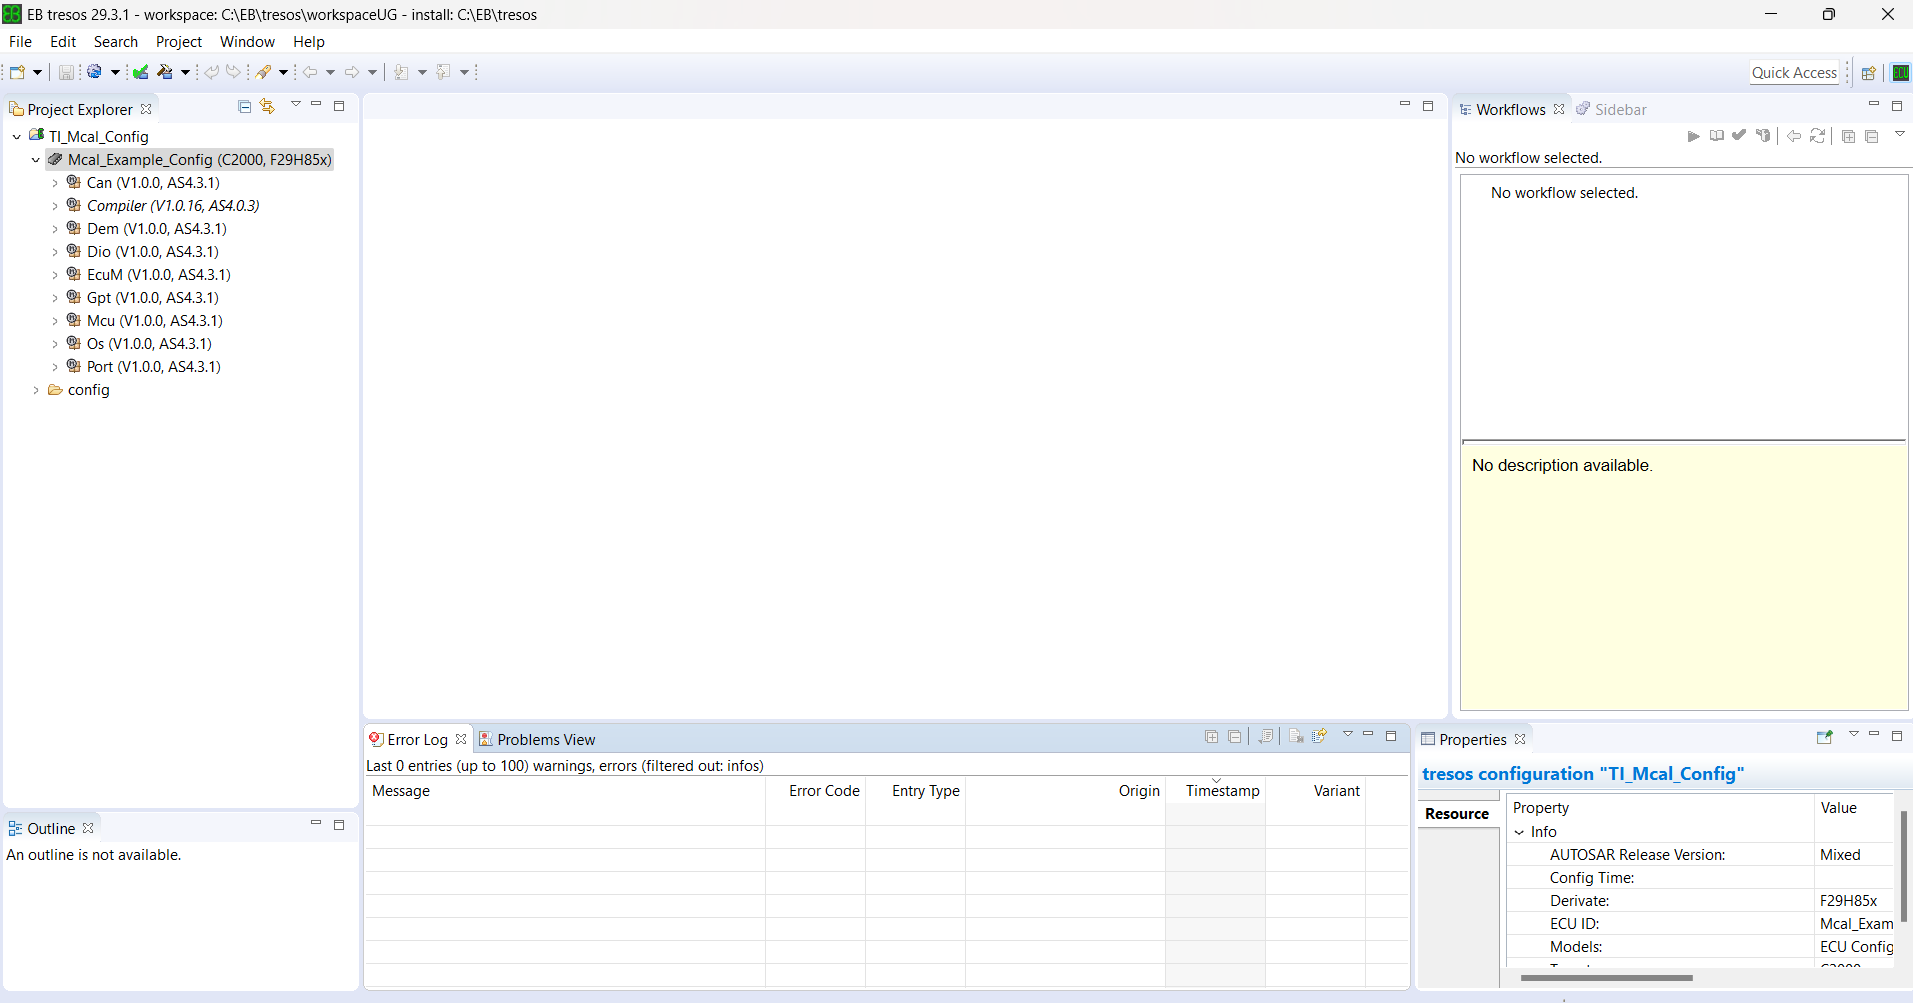Click the generate project hammer icon
The width and height of the screenshot is (1913, 1003).
pyautogui.click(x=165, y=72)
